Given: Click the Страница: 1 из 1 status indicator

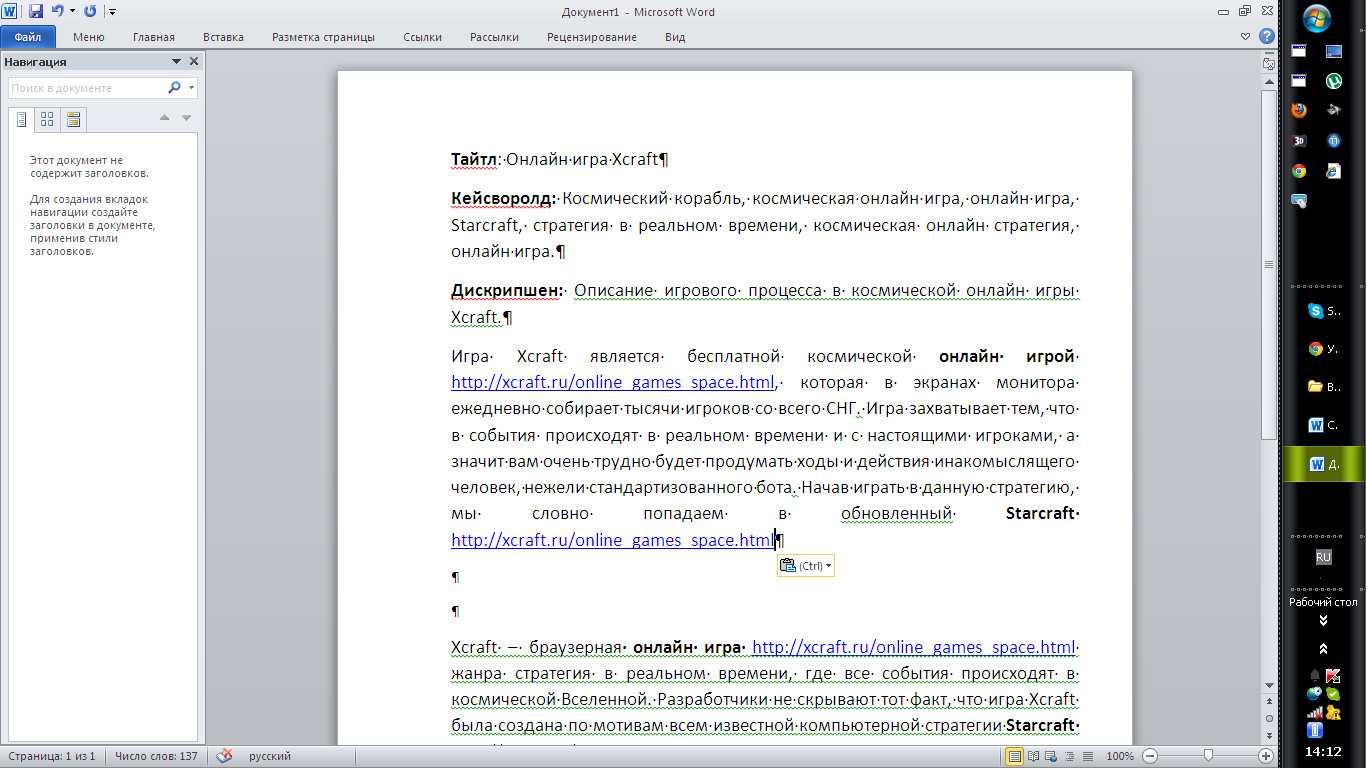Looking at the screenshot, I should (x=50, y=756).
